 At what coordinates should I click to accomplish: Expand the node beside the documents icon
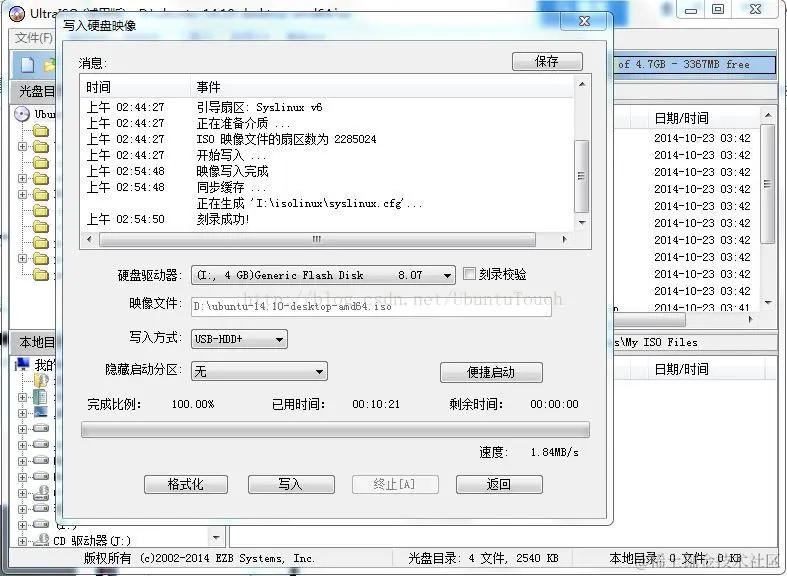[22, 397]
